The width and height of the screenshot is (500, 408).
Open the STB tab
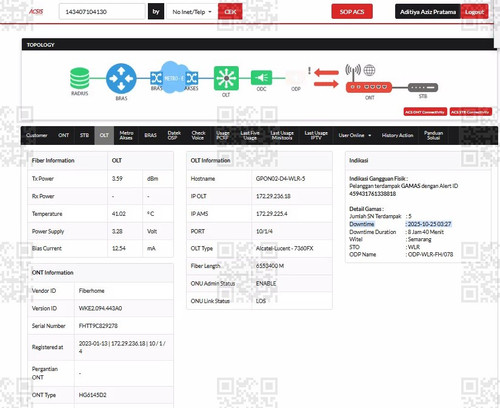(x=84, y=135)
